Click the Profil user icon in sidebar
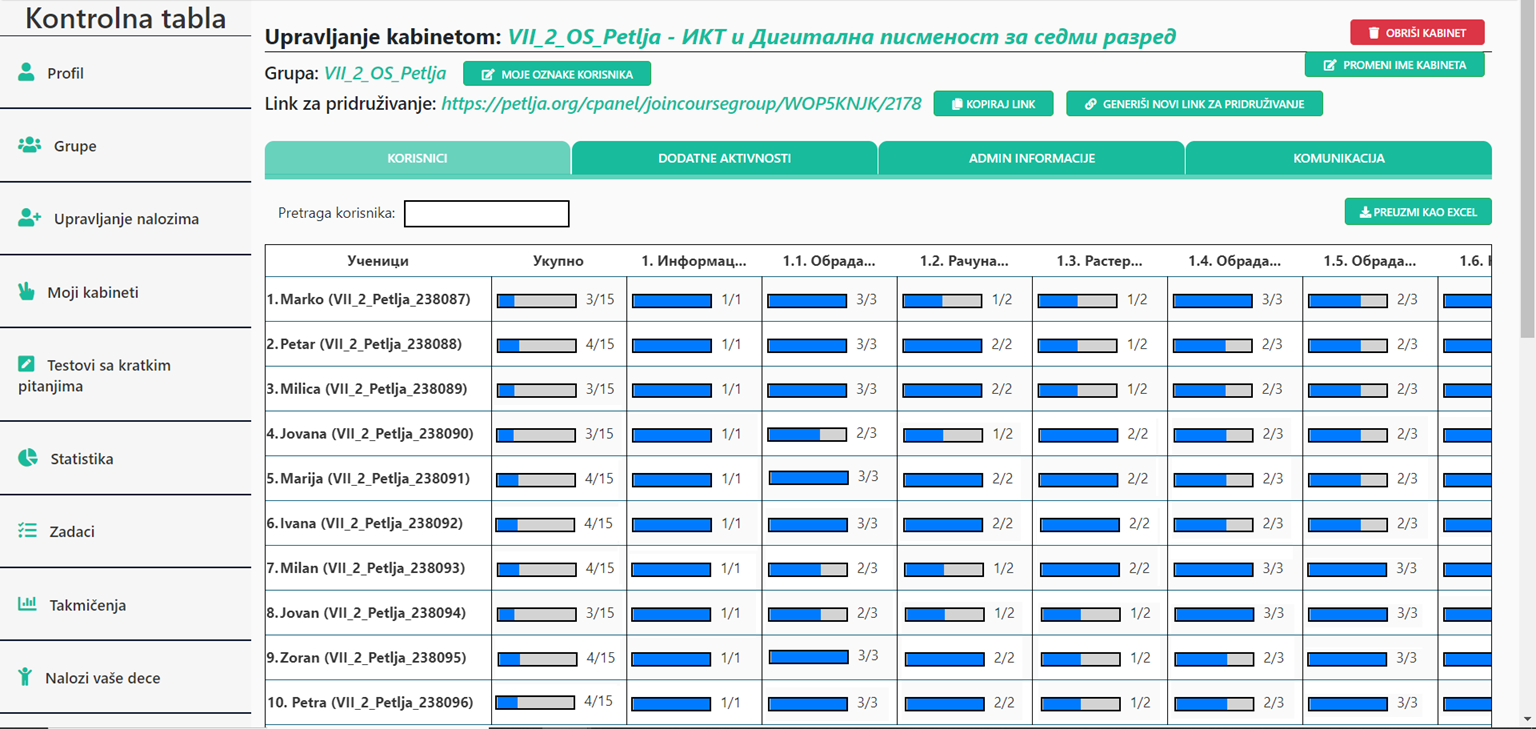The height and width of the screenshot is (729, 1536). tap(27, 72)
